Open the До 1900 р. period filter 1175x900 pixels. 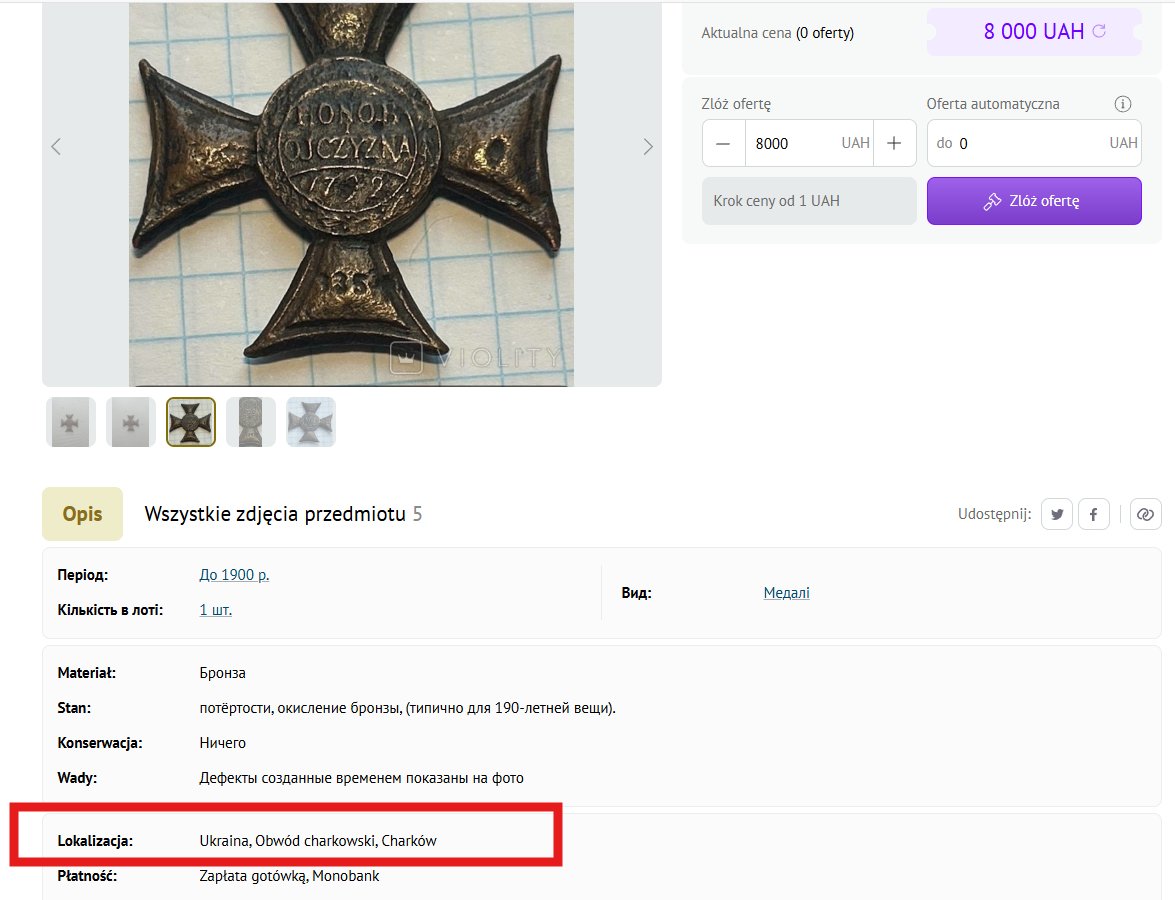click(x=234, y=574)
